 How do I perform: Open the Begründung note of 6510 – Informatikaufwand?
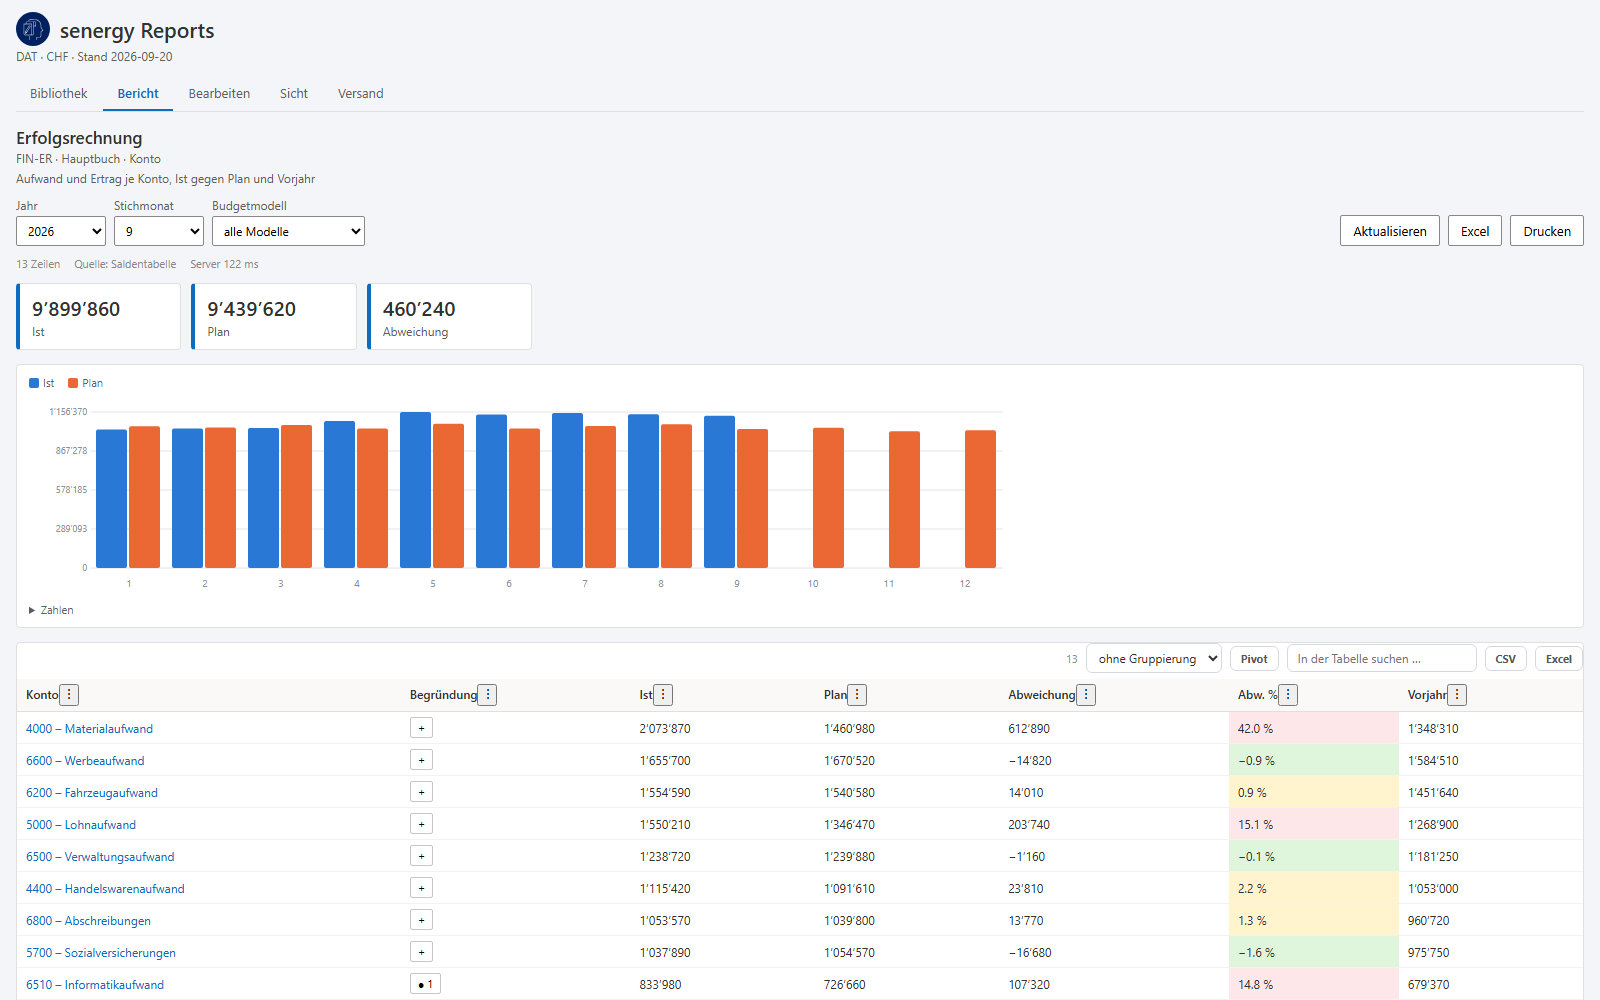pos(425,984)
